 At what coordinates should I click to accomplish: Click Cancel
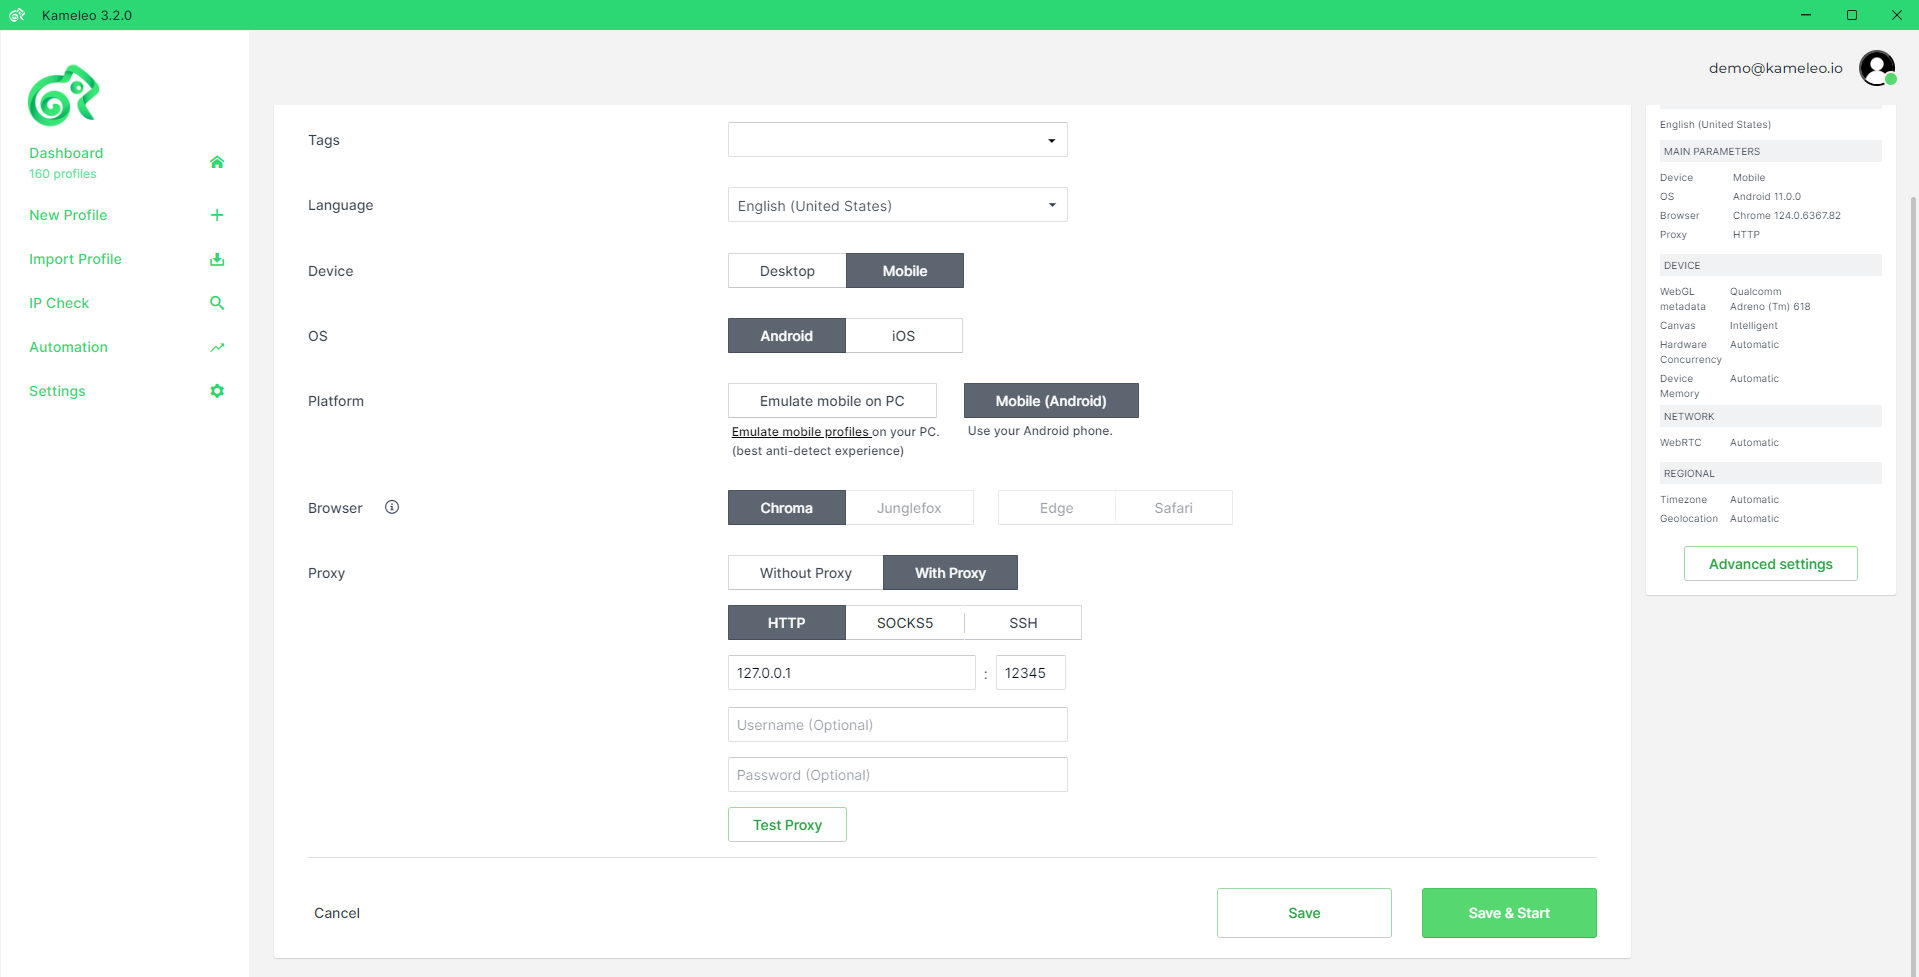tap(337, 913)
